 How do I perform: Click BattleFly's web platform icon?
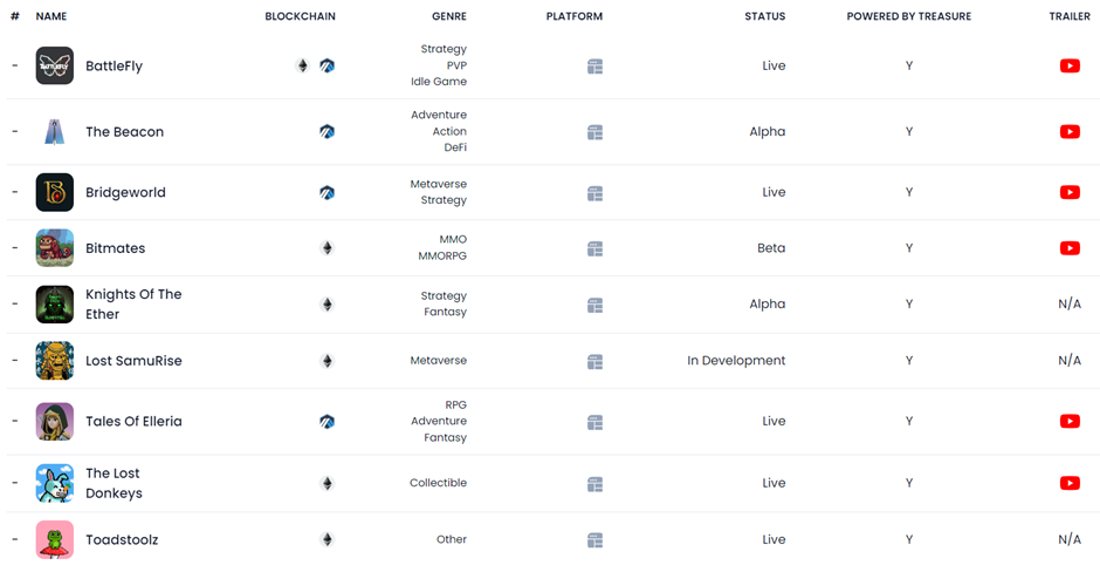pos(595,67)
